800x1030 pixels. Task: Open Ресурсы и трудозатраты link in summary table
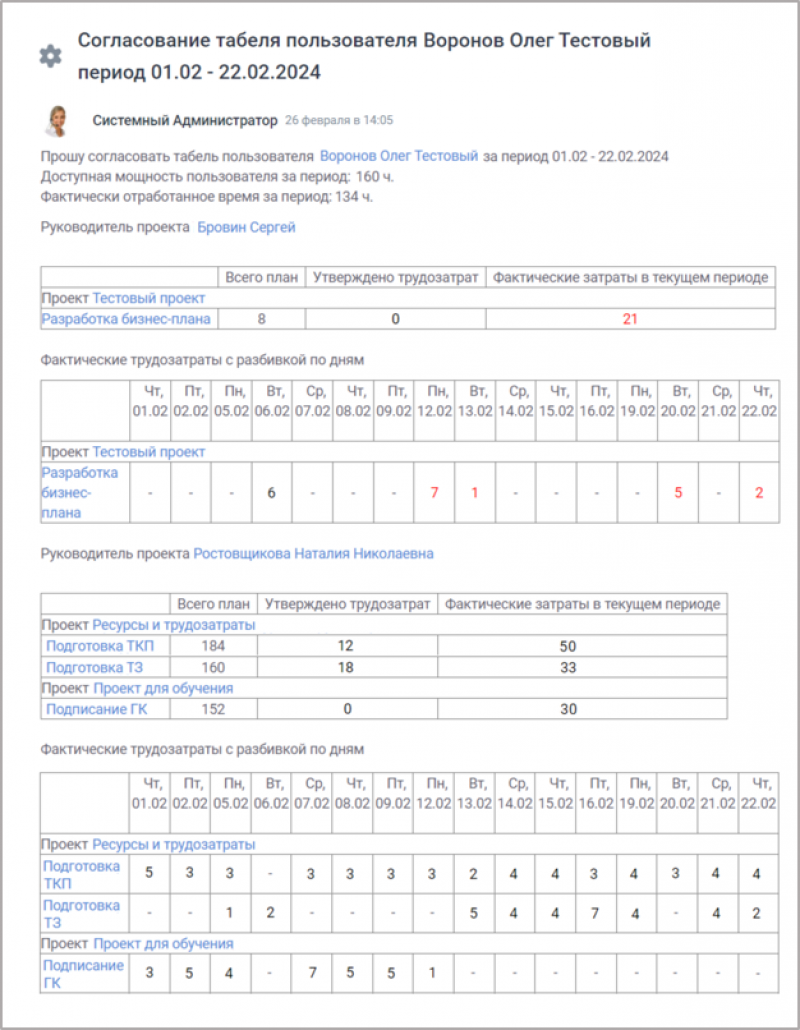click(x=174, y=625)
